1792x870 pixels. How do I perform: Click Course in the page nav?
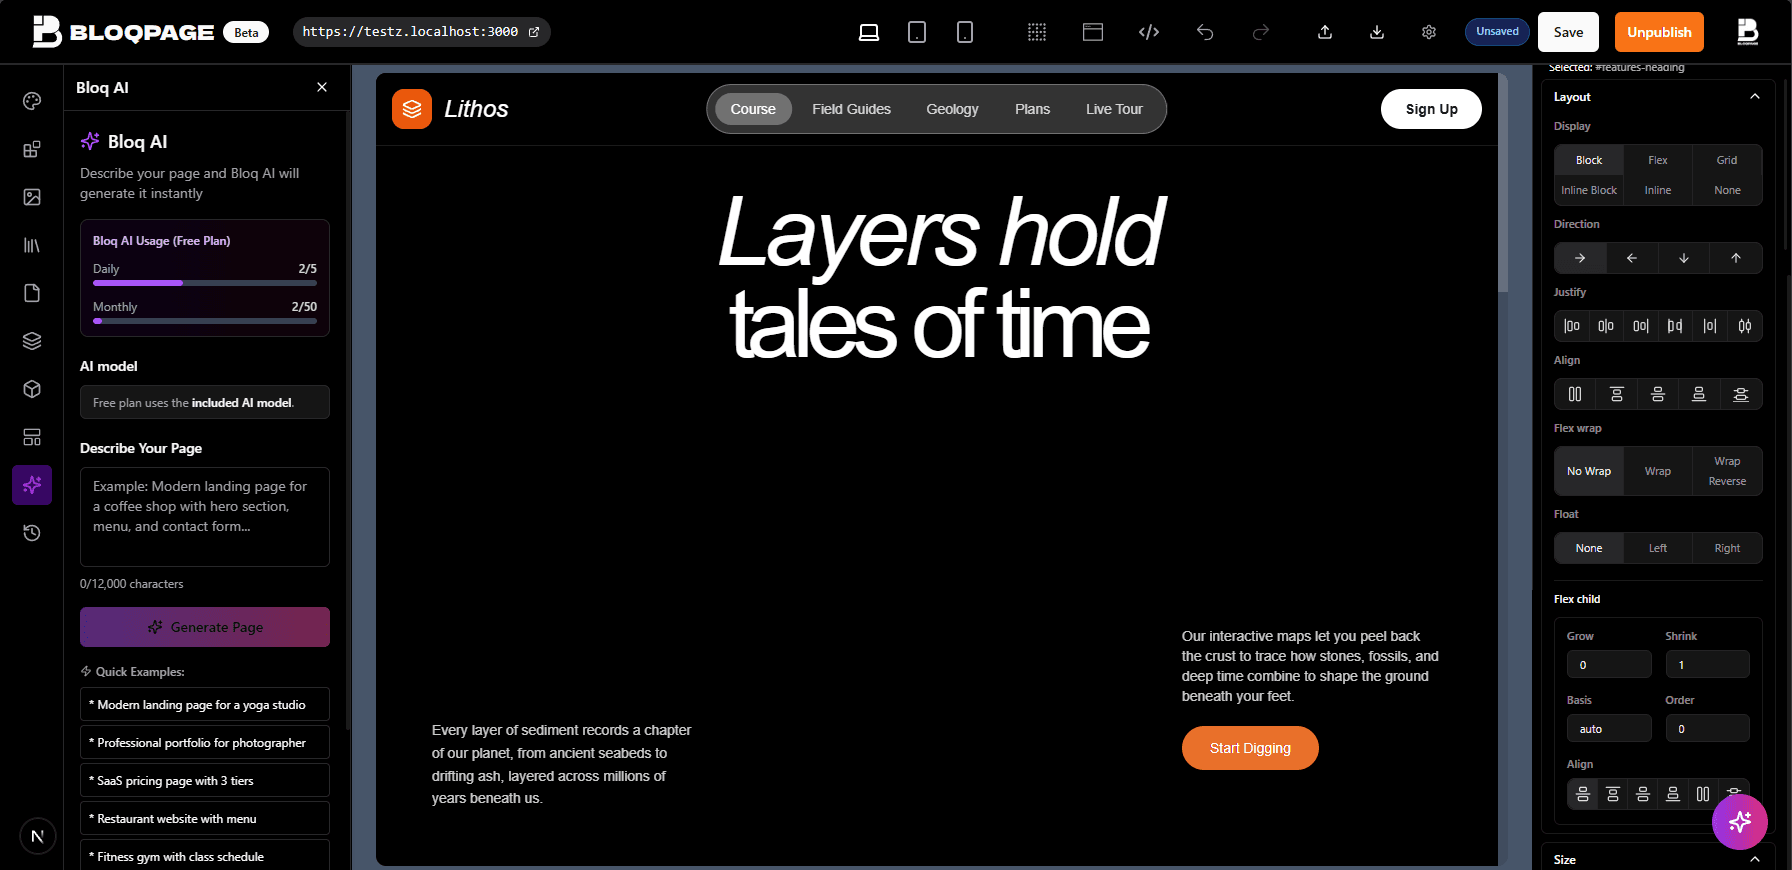click(x=753, y=109)
